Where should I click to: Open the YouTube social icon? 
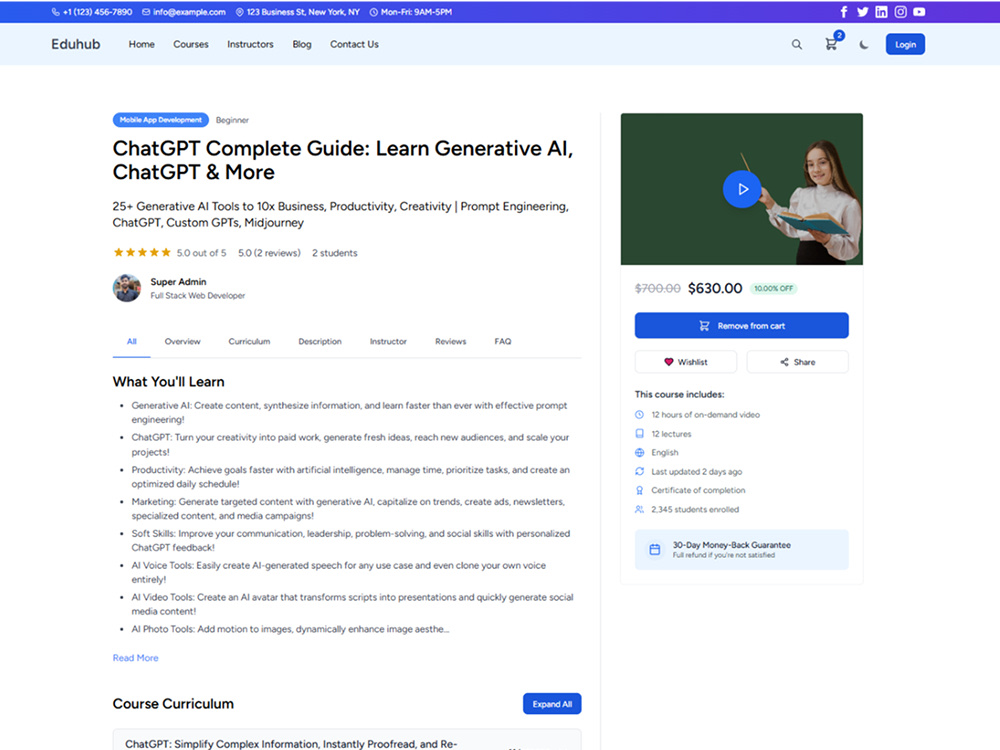coord(919,11)
